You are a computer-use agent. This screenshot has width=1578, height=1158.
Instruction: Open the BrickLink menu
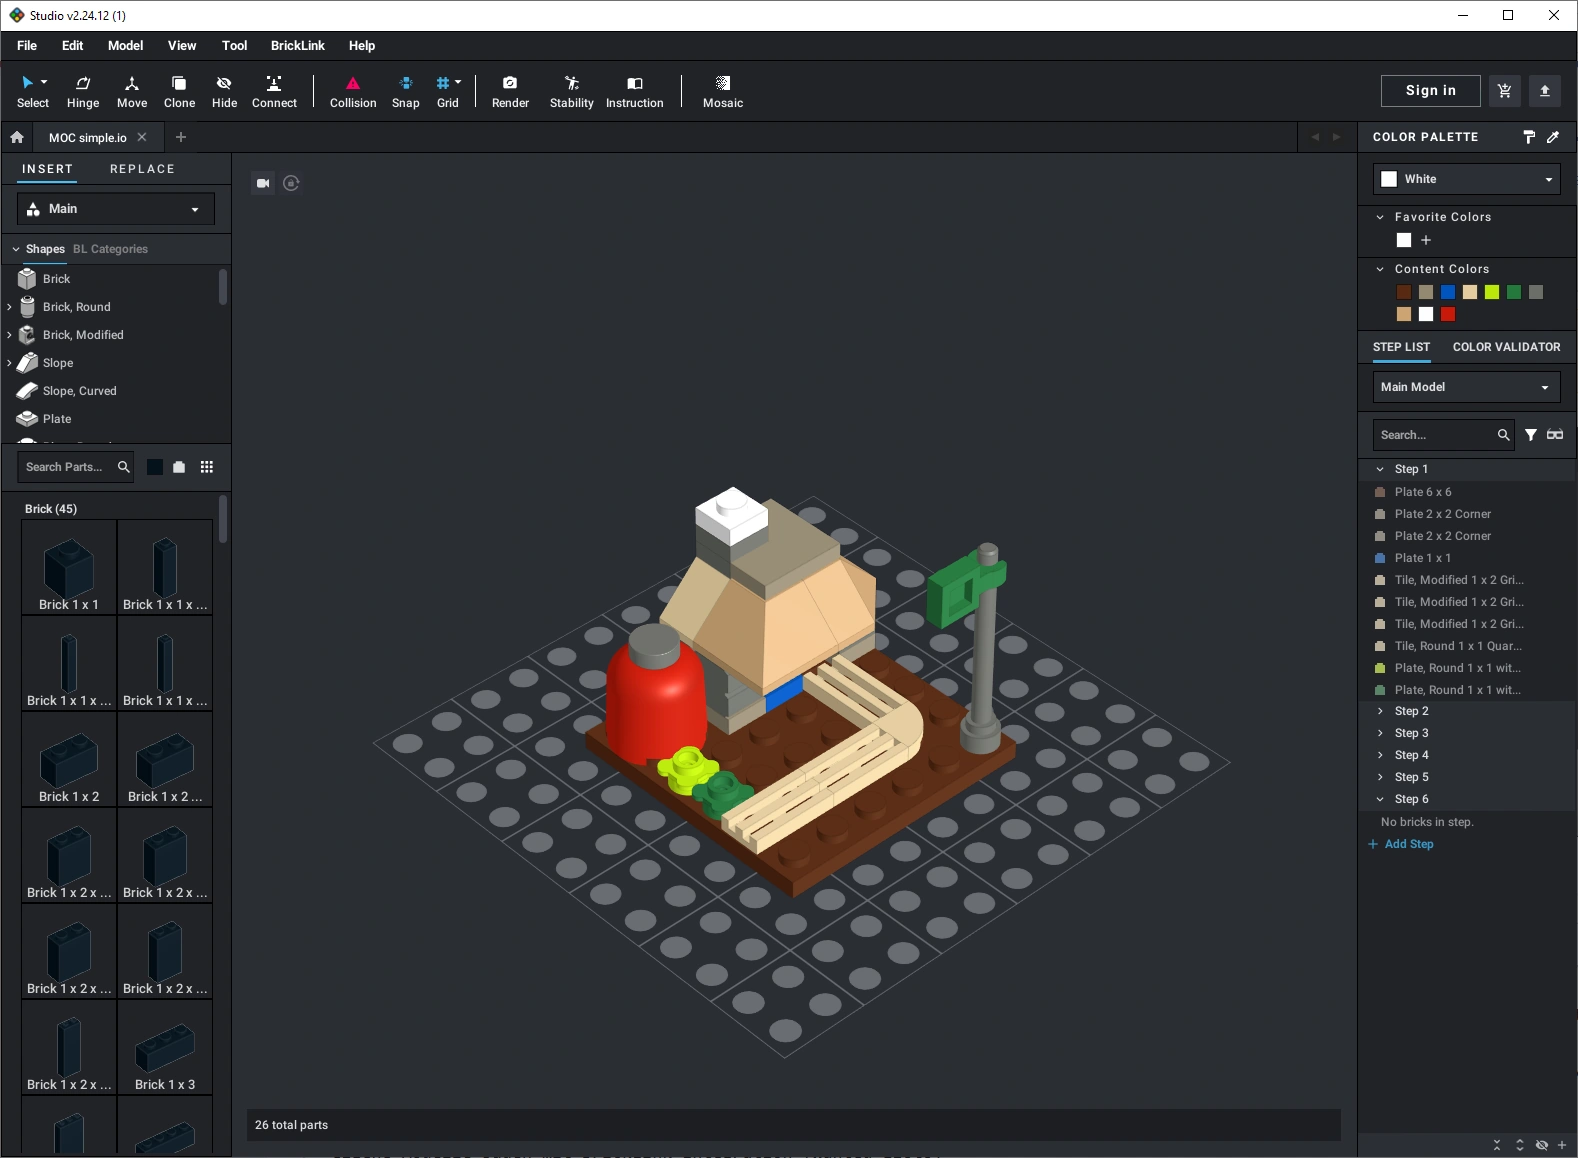pyautogui.click(x=297, y=46)
